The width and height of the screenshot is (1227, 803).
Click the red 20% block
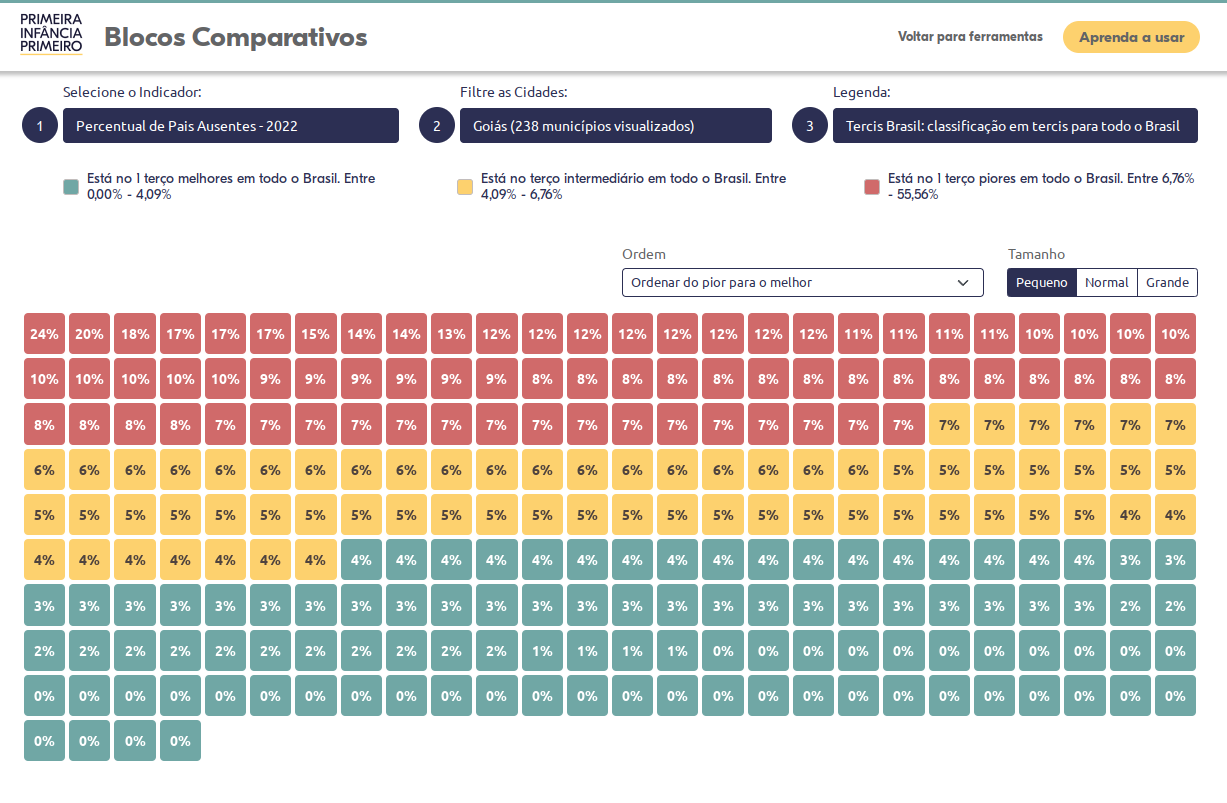click(89, 334)
